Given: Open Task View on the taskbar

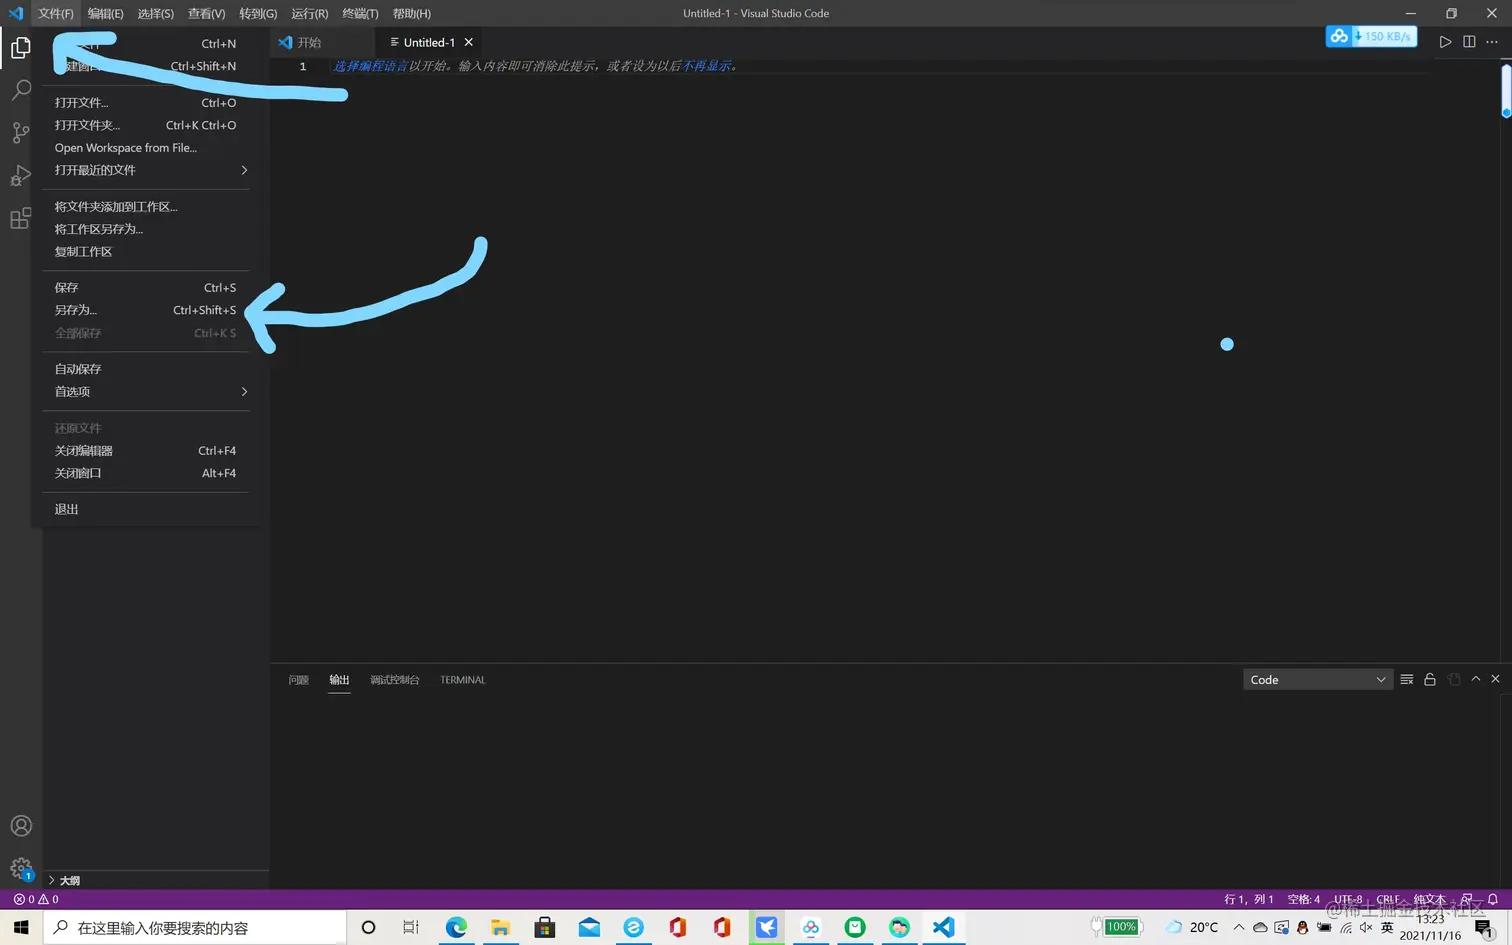Looking at the screenshot, I should click(x=411, y=927).
